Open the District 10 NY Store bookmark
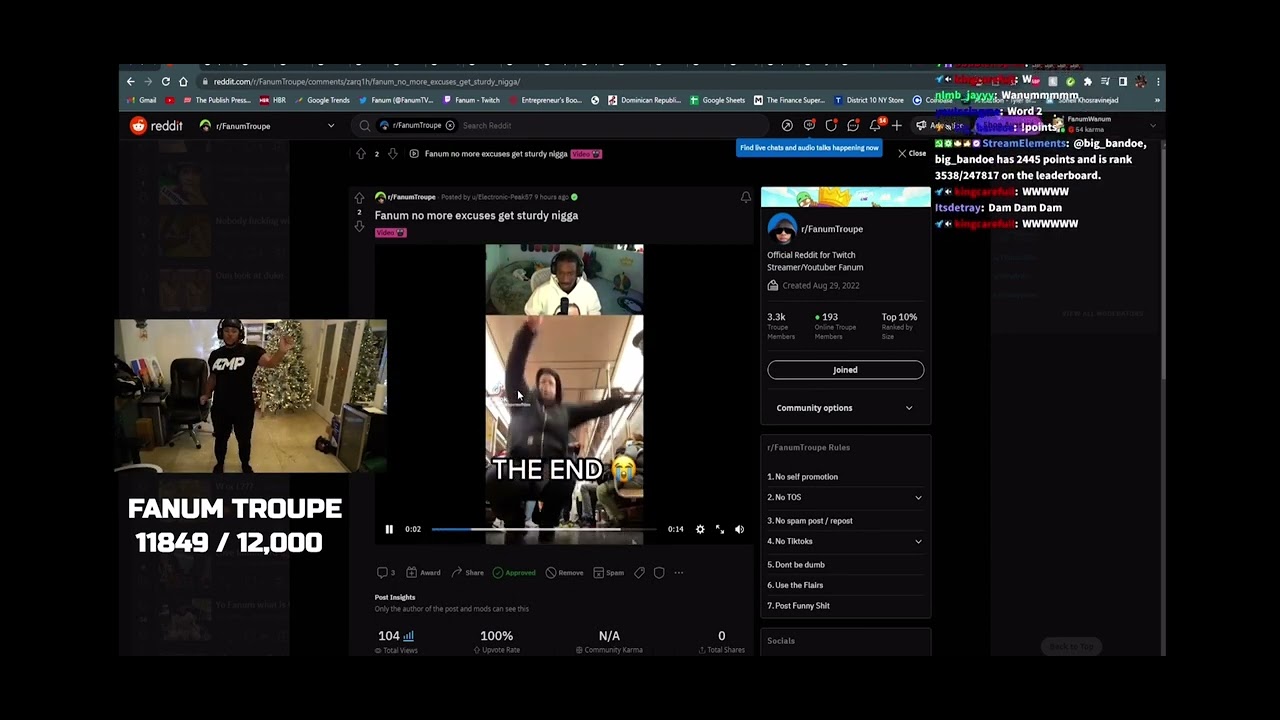Screen dimensions: 1280x720 tap(868, 100)
